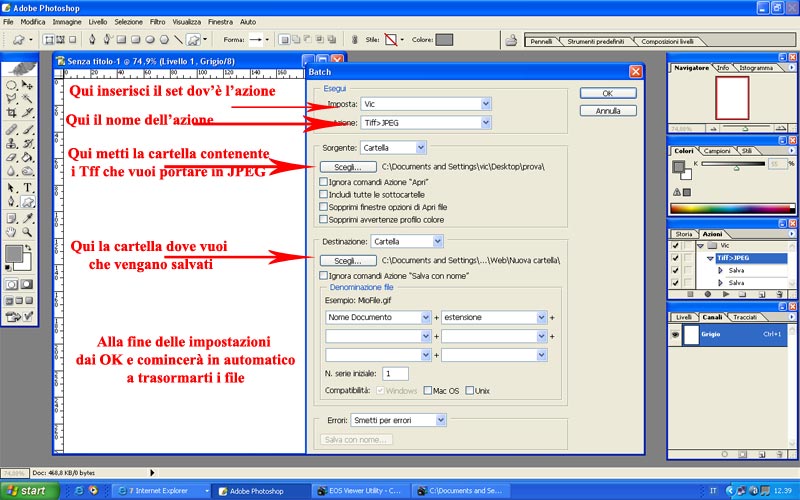The height and width of the screenshot is (500, 800).
Task: Open the Filtro menu
Action: pos(157,21)
